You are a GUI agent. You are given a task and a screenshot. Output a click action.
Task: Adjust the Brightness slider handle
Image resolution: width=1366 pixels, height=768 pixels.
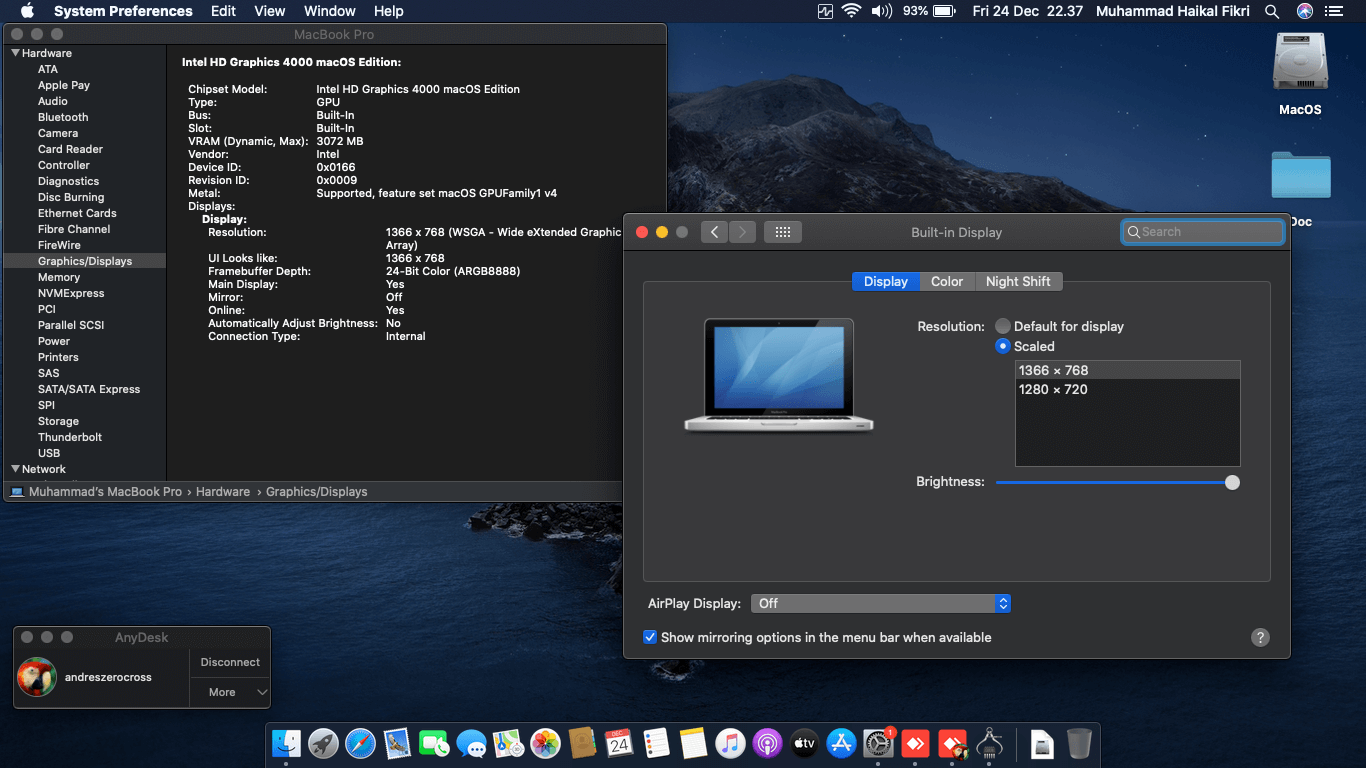pos(1232,482)
